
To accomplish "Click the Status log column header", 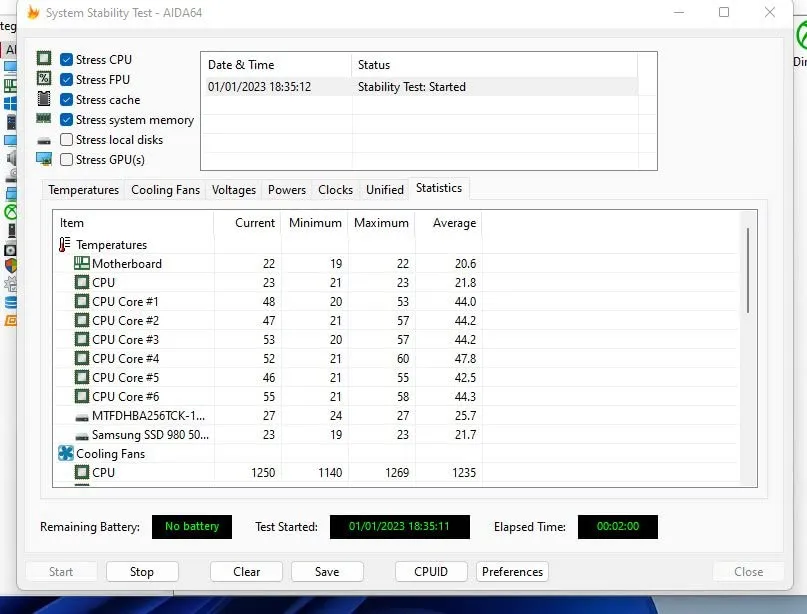I will pyautogui.click(x=494, y=65).
